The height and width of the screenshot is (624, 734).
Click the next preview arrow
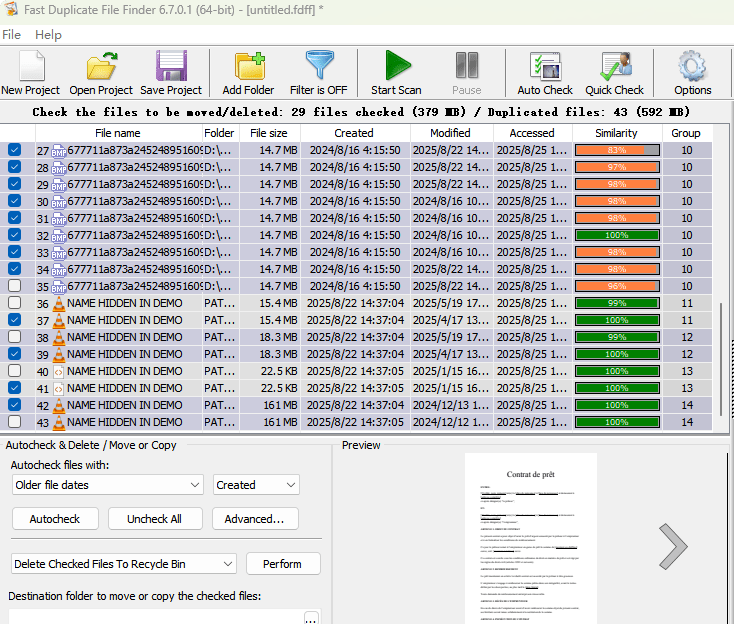[673, 546]
